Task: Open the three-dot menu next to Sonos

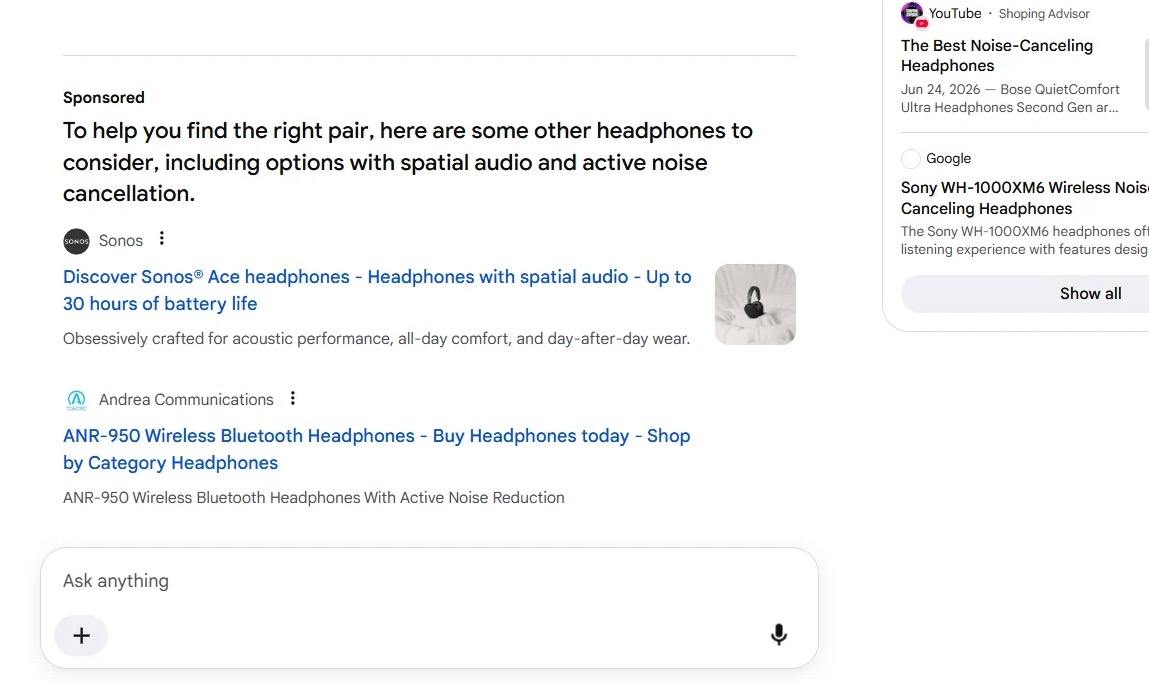Action: pyautogui.click(x=162, y=239)
